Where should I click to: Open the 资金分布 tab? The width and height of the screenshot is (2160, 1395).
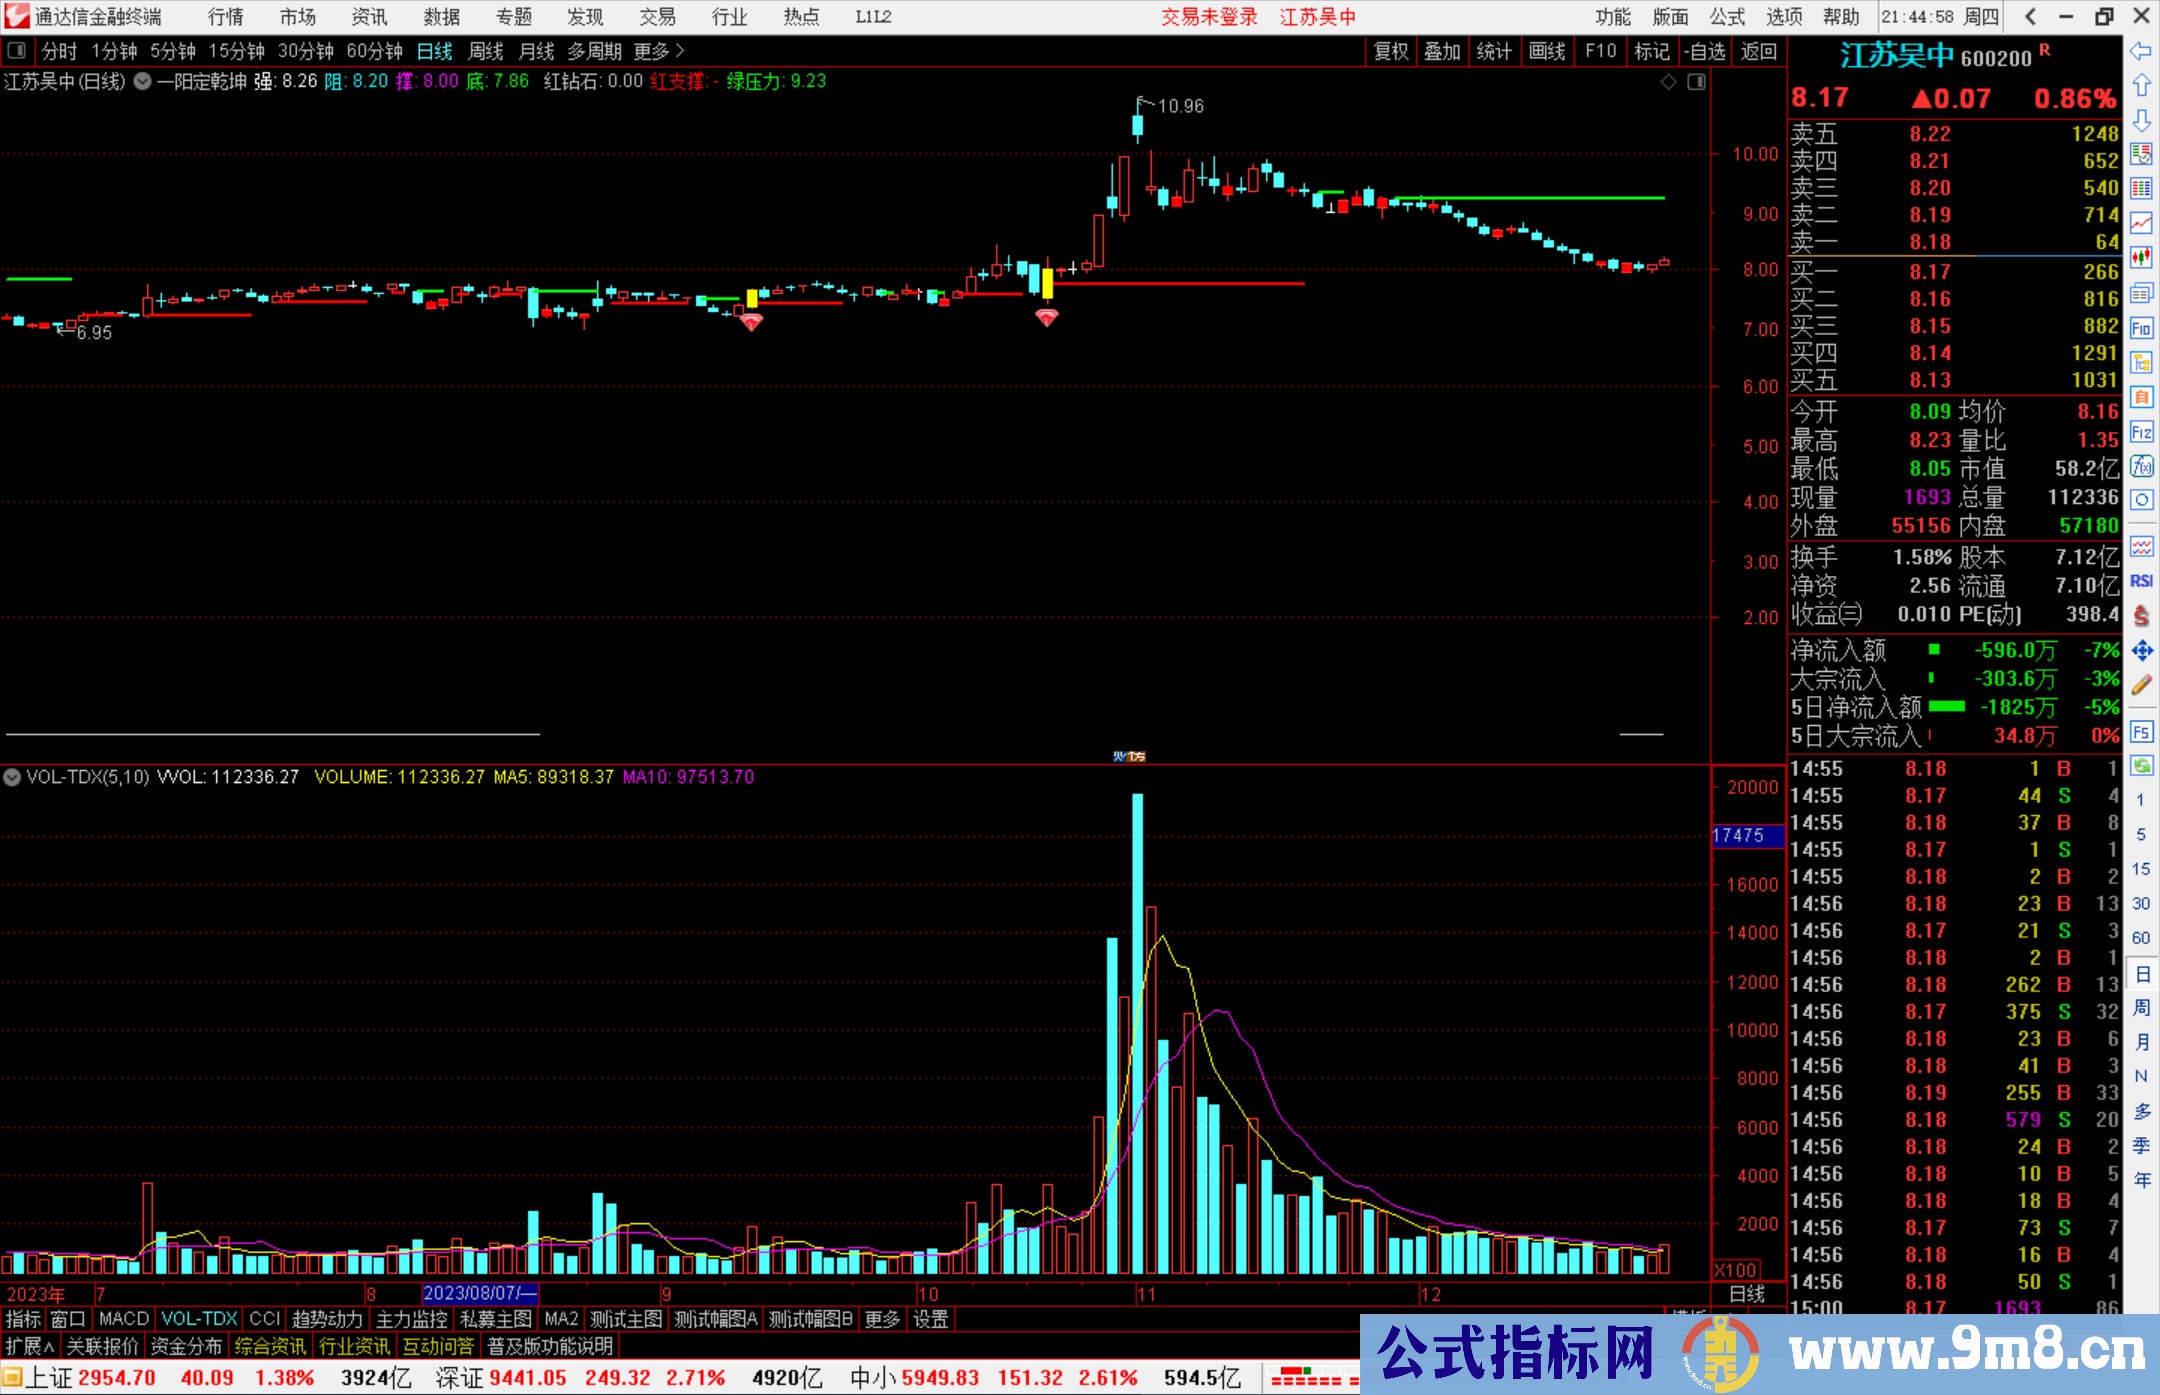click(x=186, y=1346)
